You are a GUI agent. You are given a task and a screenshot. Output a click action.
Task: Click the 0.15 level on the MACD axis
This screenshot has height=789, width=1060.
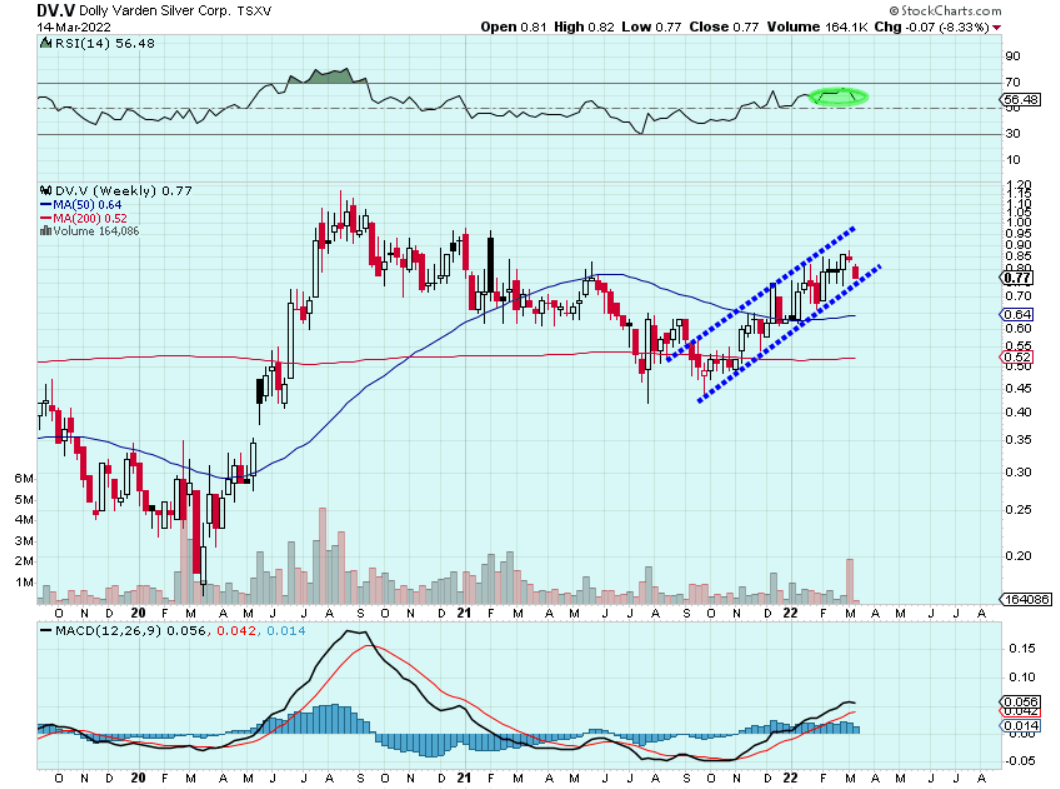coord(1021,648)
